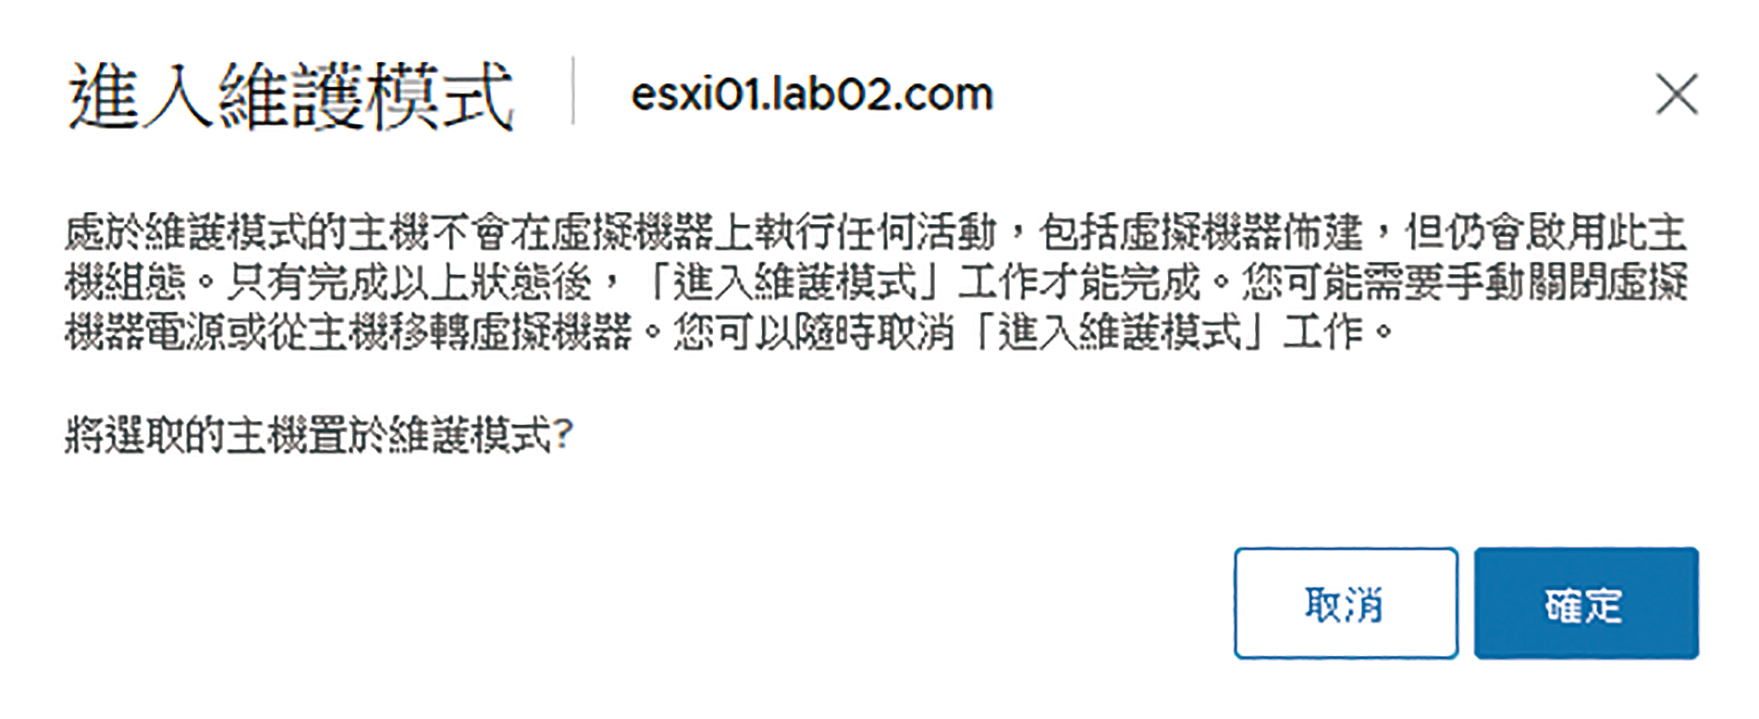Click the word 工作 ending the third line
Image resolution: width=1759 pixels, height=719 pixels.
click(x=1324, y=333)
